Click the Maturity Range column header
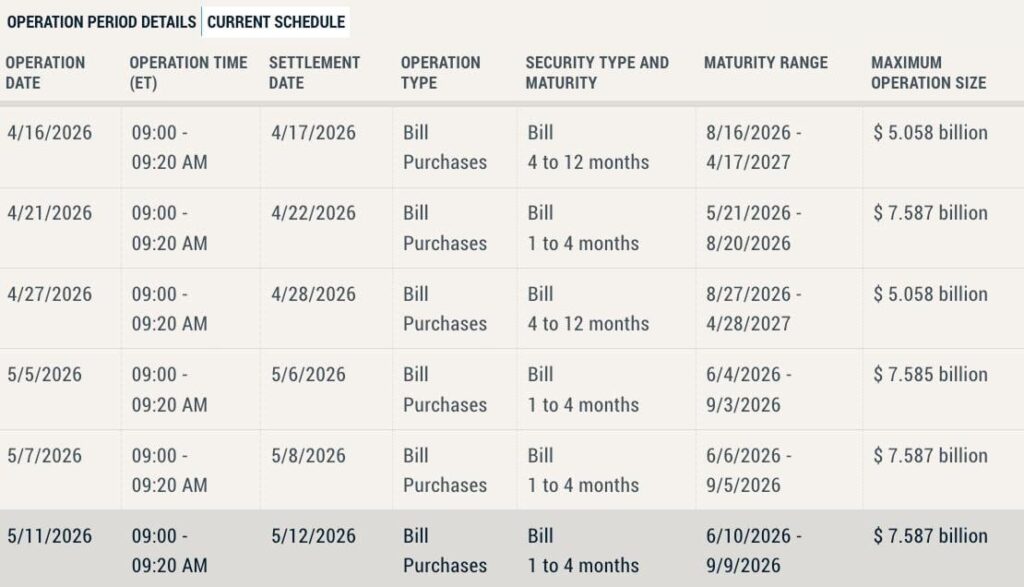The width and height of the screenshot is (1024, 587). [766, 62]
